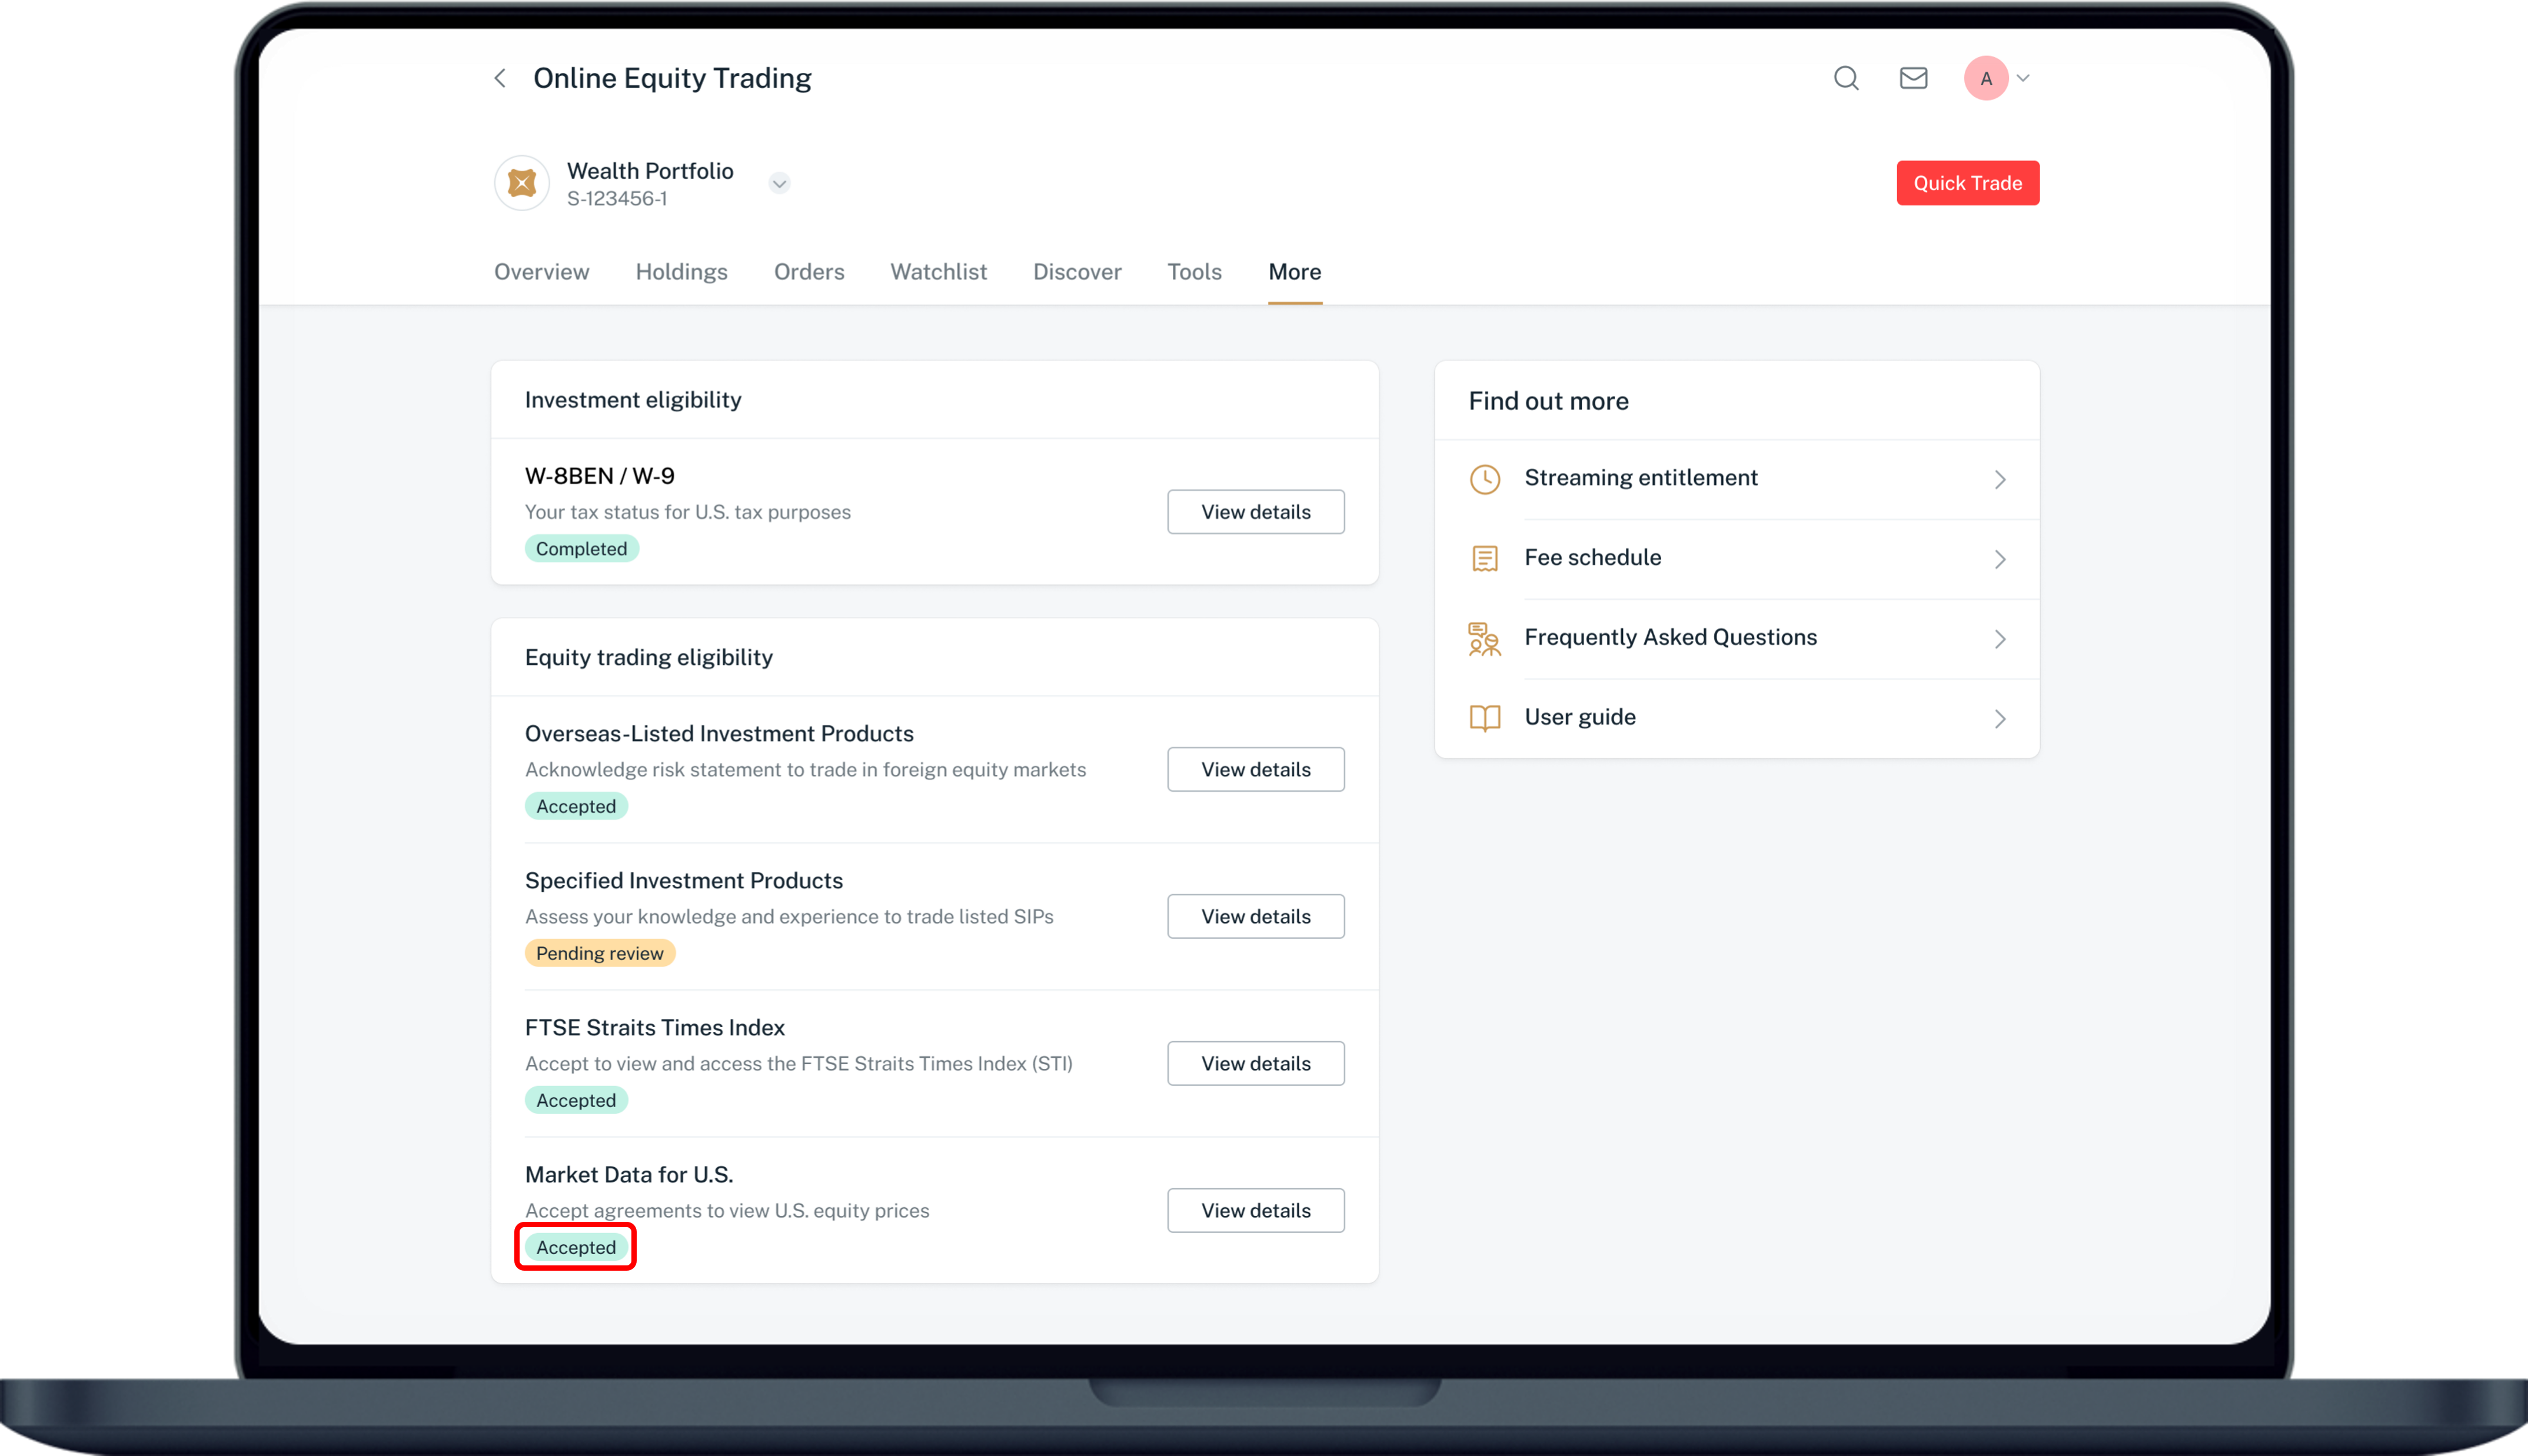
Task: Go to the Discover tab
Action: click(x=1077, y=272)
